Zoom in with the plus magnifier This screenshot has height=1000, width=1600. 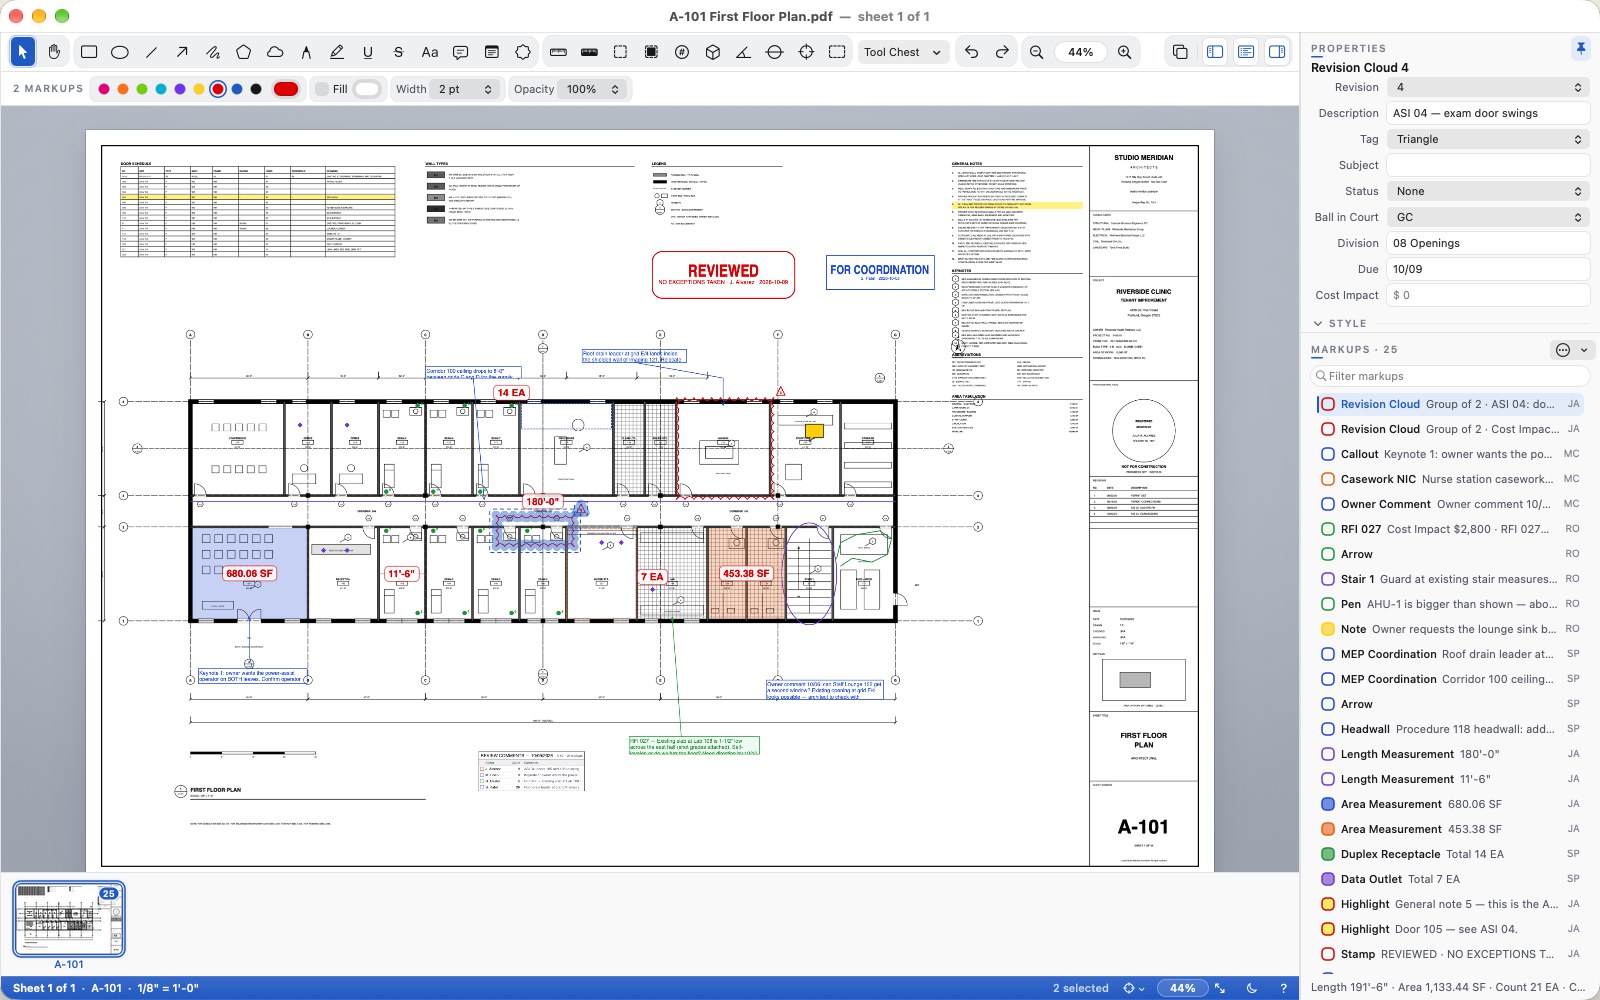(1125, 52)
